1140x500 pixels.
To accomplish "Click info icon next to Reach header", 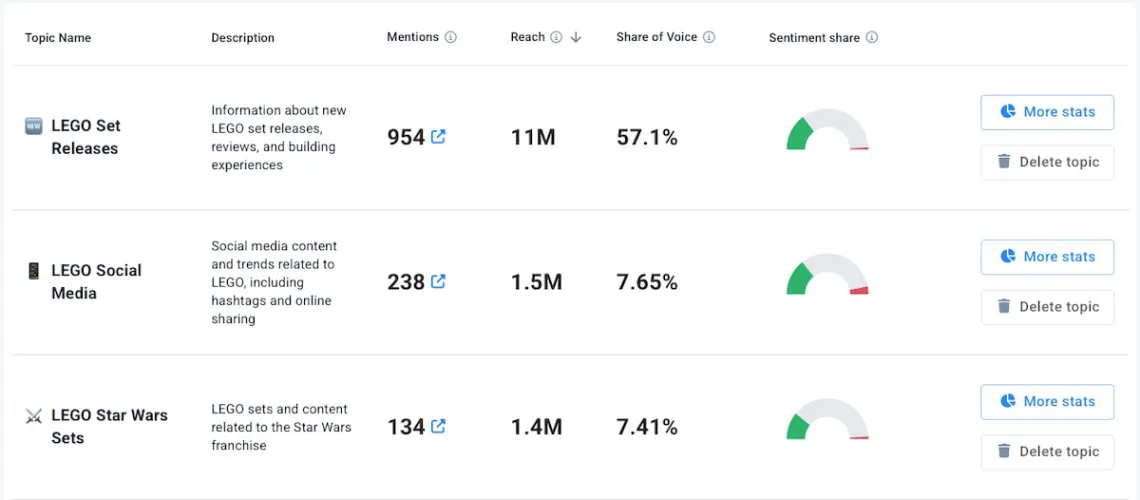I will (556, 37).
